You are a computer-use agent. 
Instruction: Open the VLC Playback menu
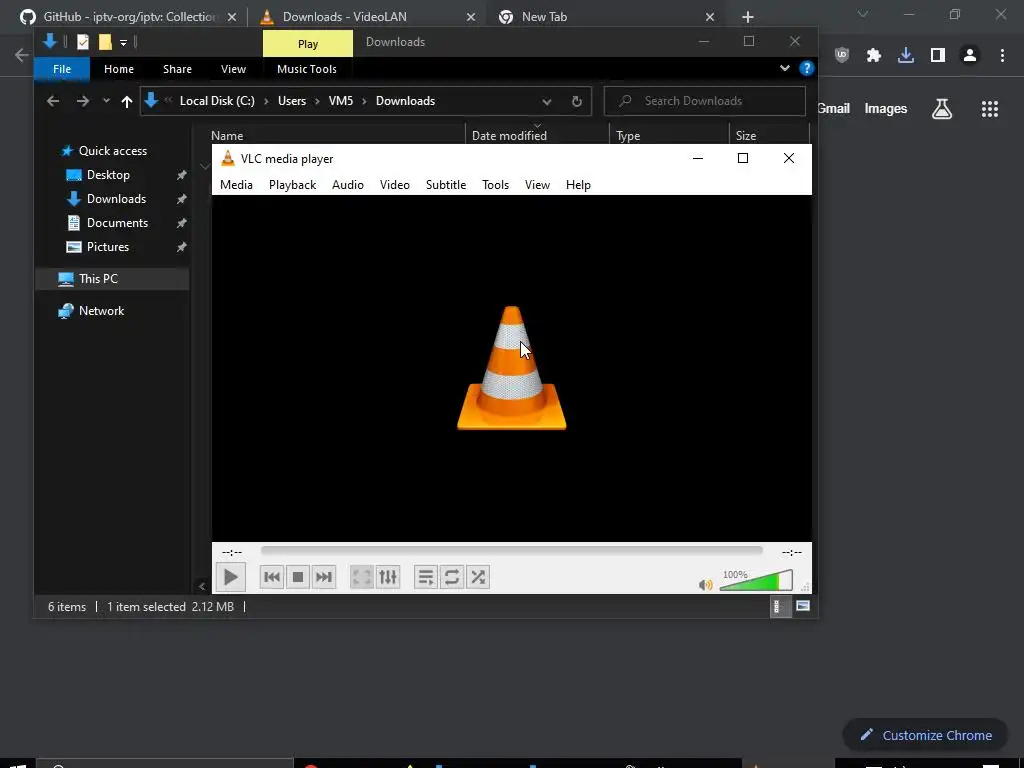pos(293,185)
